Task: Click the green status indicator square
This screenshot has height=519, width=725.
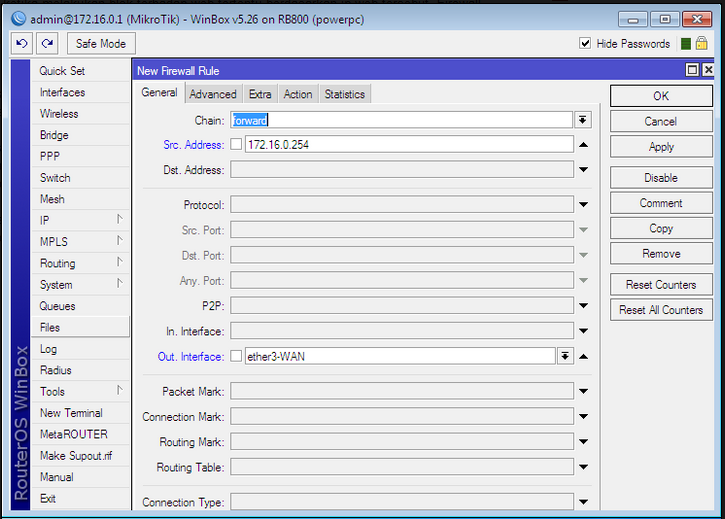Action: (x=686, y=44)
